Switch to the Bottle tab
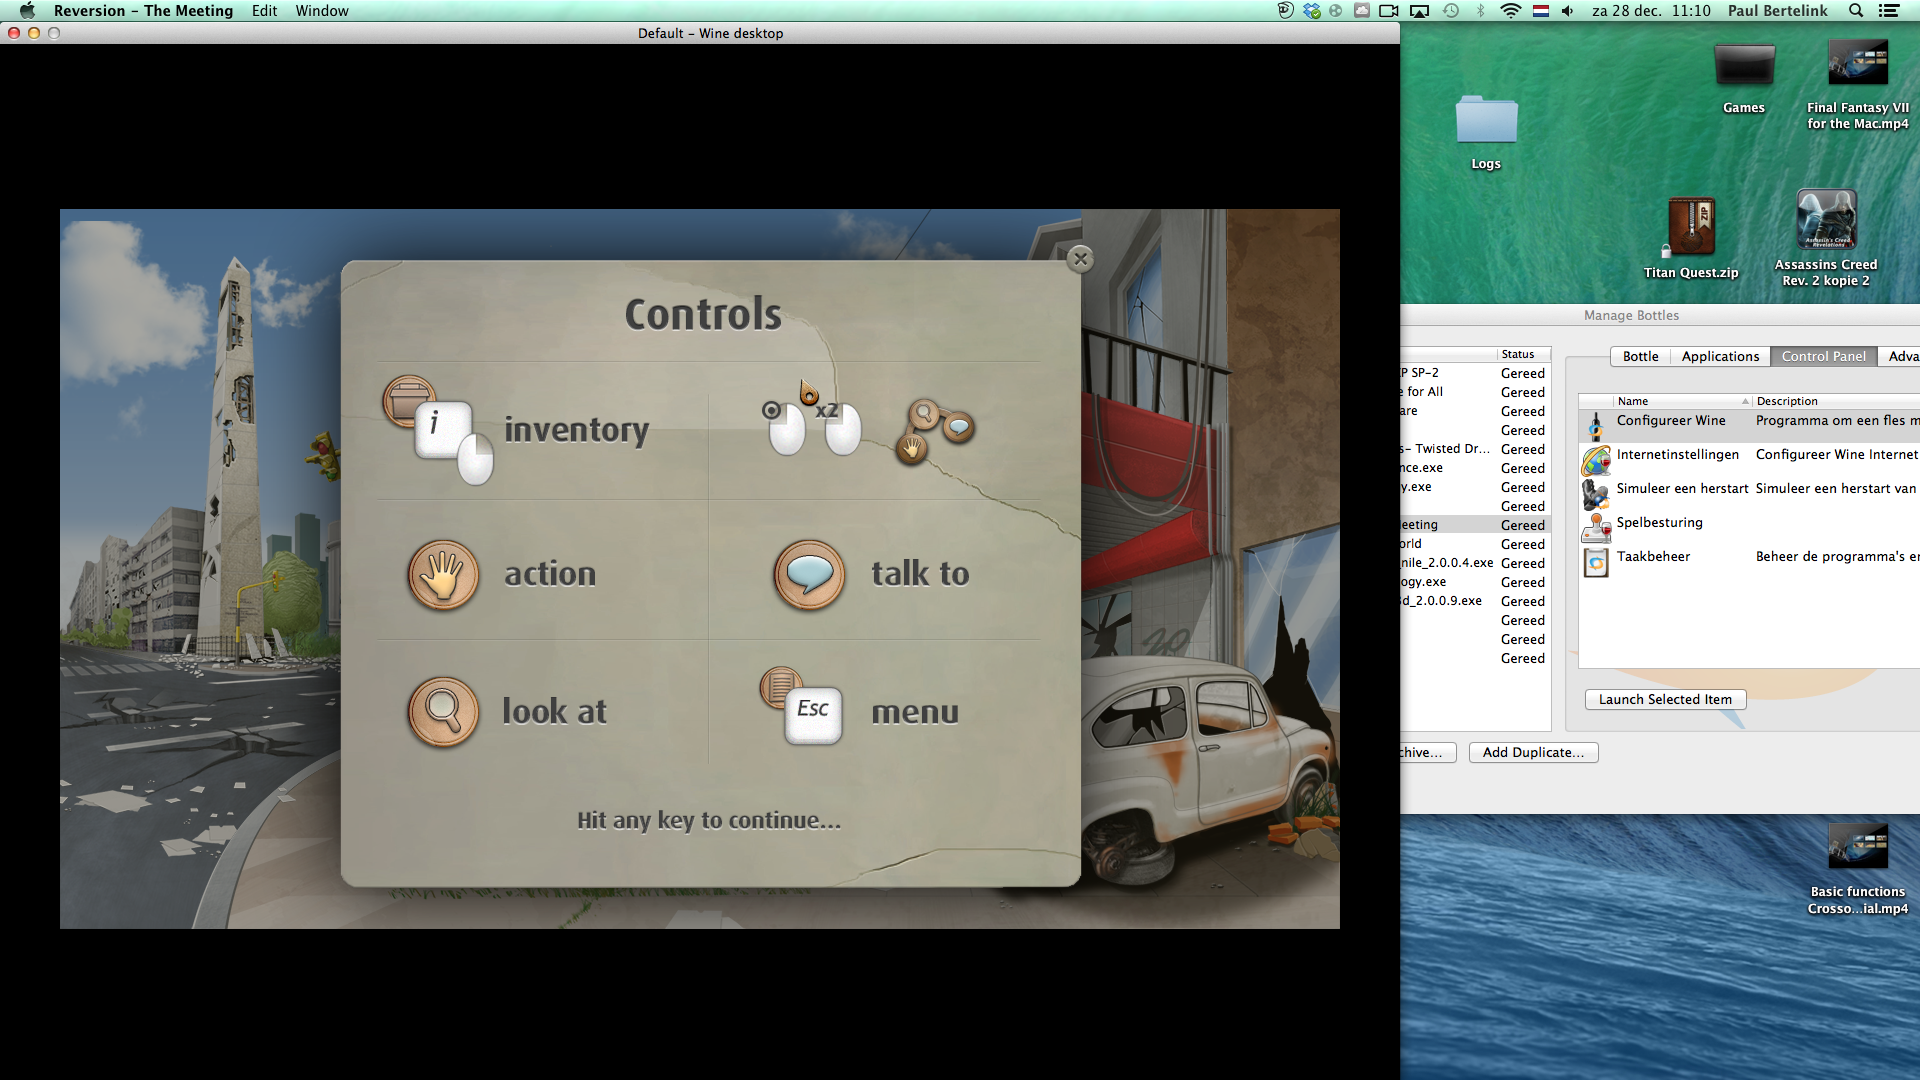This screenshot has height=1080, width=1920. 1640,356
